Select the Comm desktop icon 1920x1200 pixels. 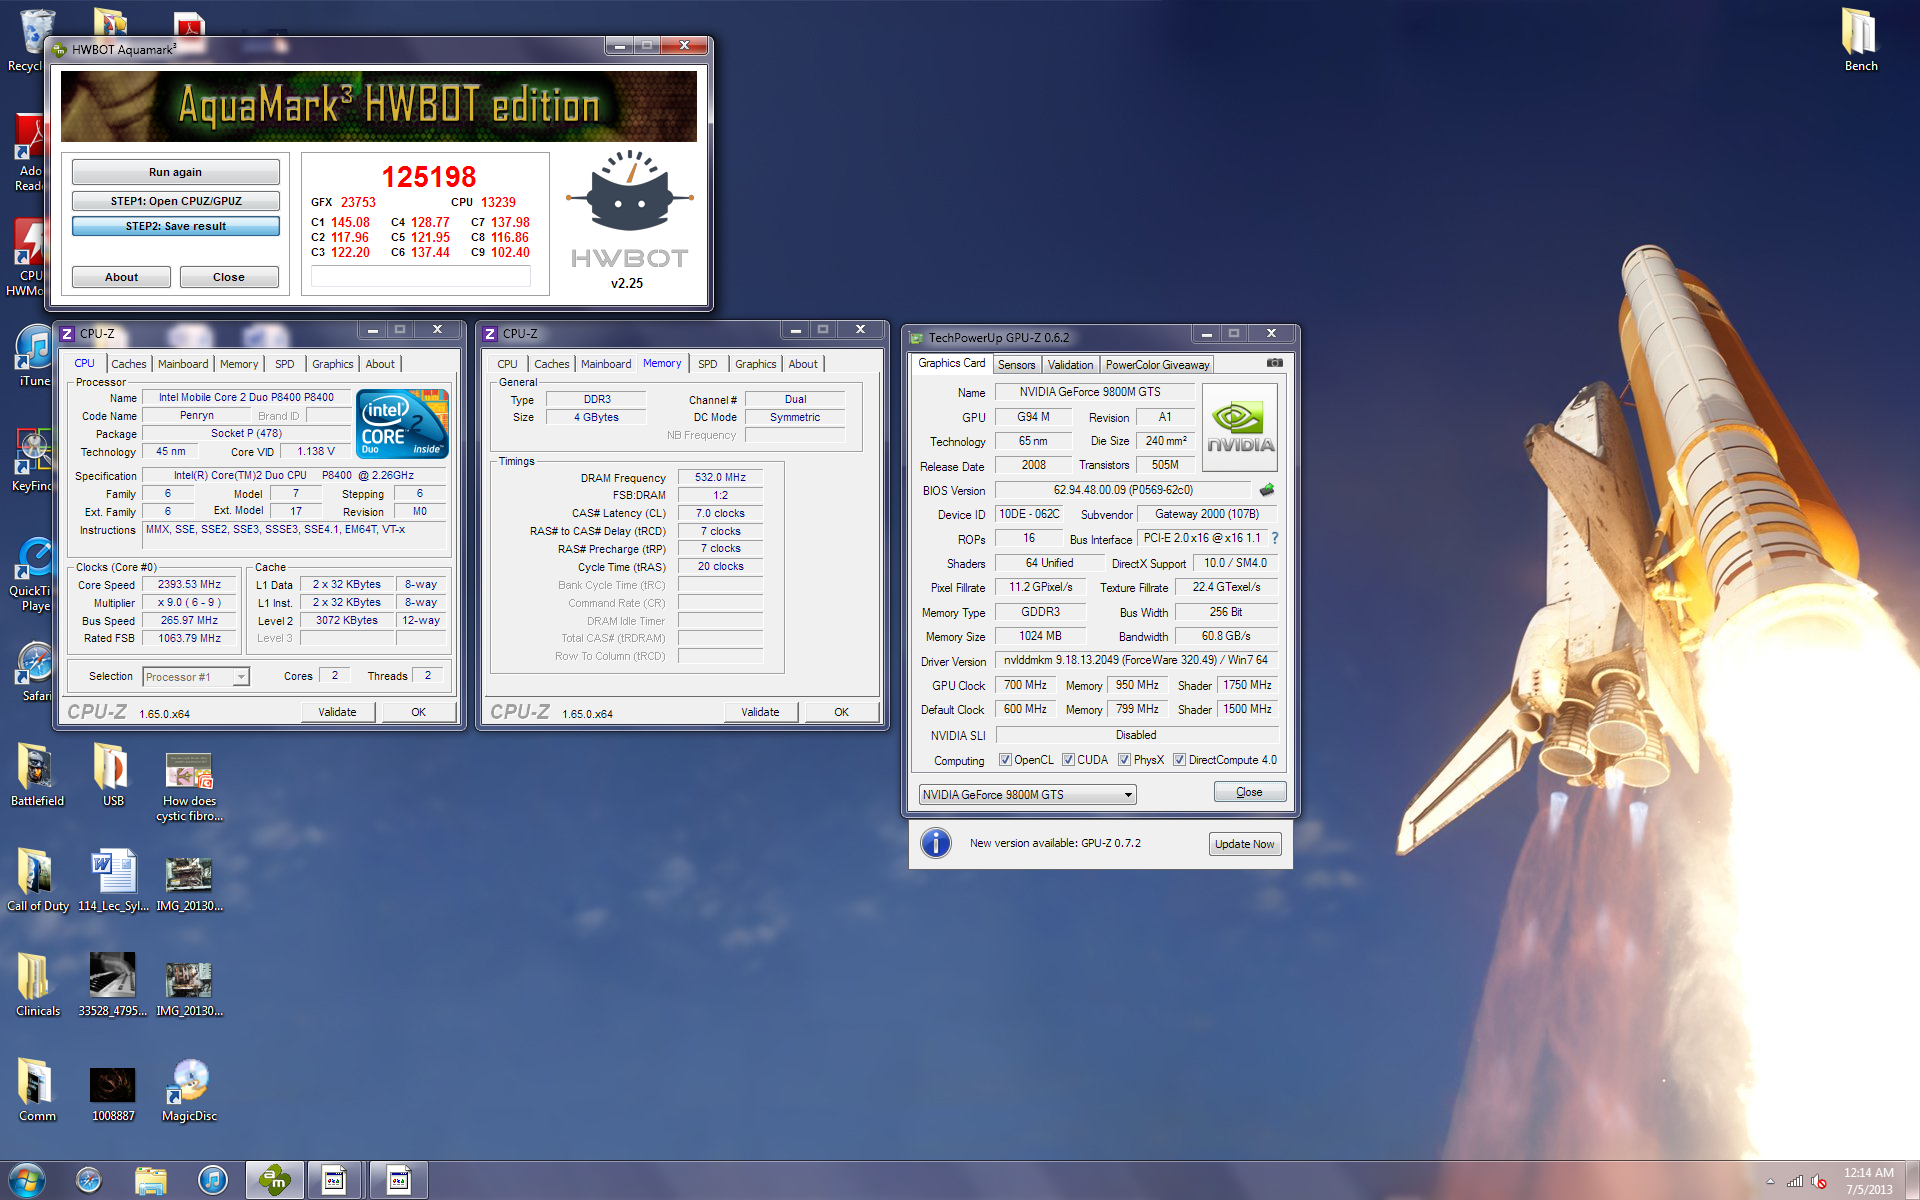coord(37,1090)
